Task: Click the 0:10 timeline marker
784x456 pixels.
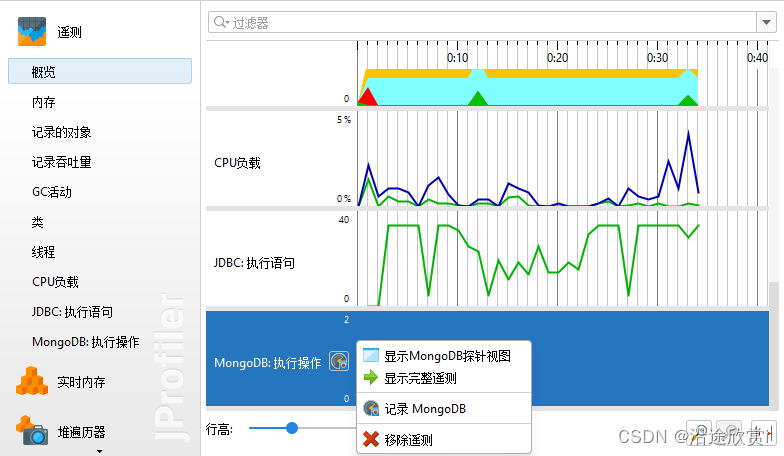Action: click(458, 58)
